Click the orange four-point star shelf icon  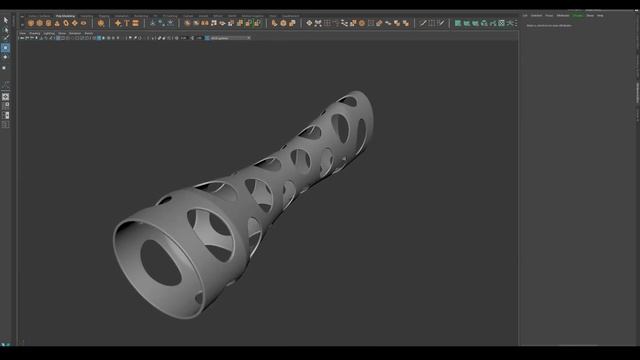pyautogui.click(x=118, y=23)
